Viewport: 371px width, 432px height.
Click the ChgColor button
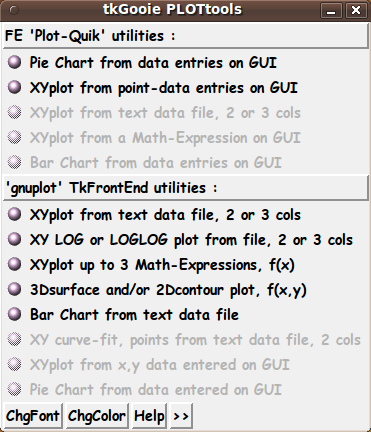[97, 416]
